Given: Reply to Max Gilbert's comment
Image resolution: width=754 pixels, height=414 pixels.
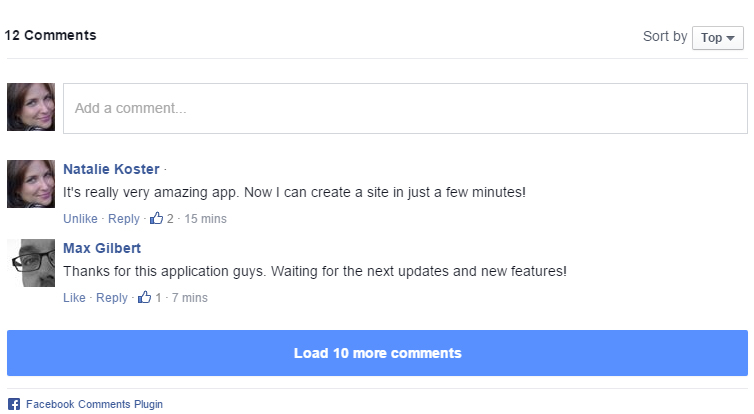Looking at the screenshot, I should point(112,298).
